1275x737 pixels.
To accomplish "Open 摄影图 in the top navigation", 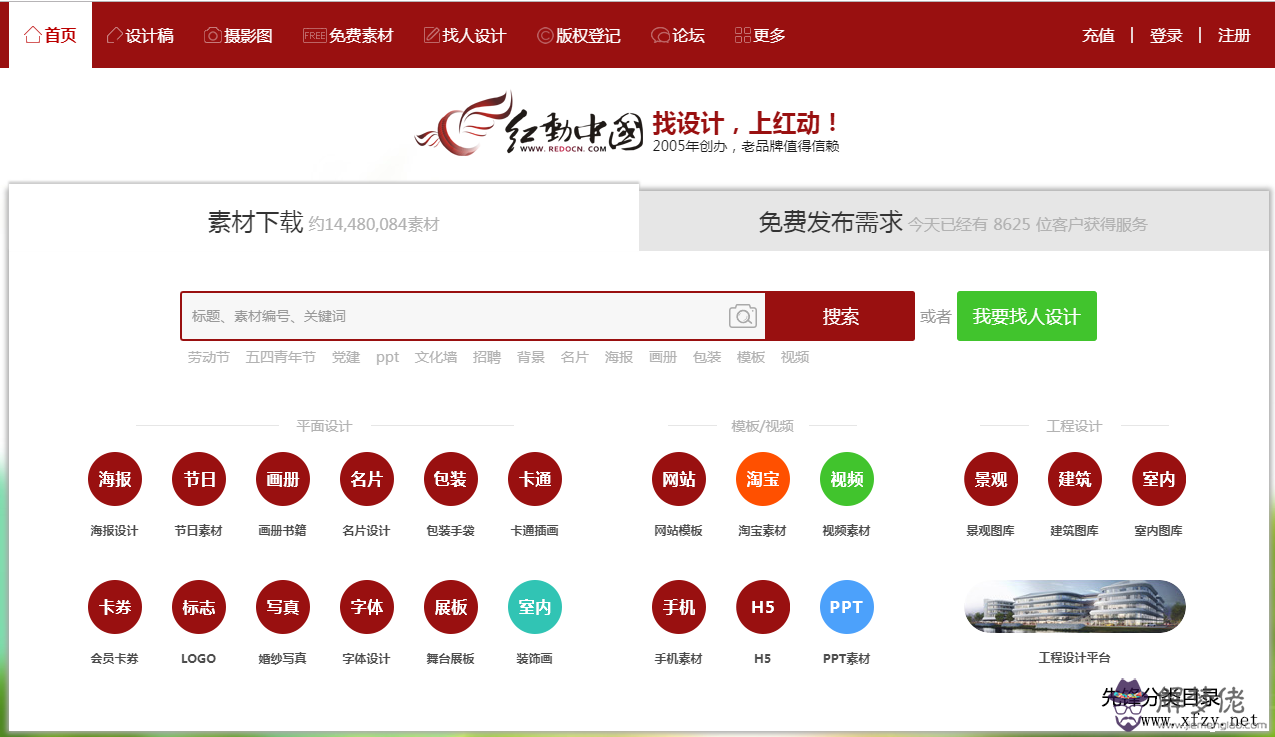I will [238, 35].
